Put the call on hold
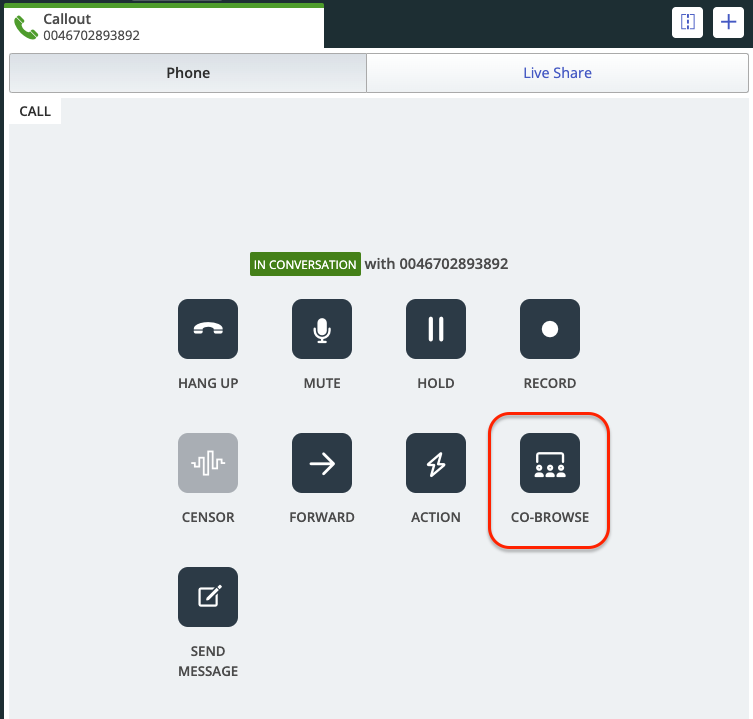This screenshot has width=753, height=719. pos(435,329)
